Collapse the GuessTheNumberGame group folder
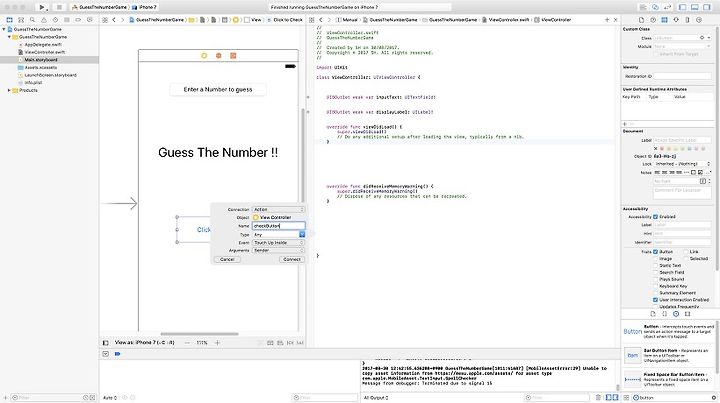This screenshot has height=403, width=720. pos(9,37)
